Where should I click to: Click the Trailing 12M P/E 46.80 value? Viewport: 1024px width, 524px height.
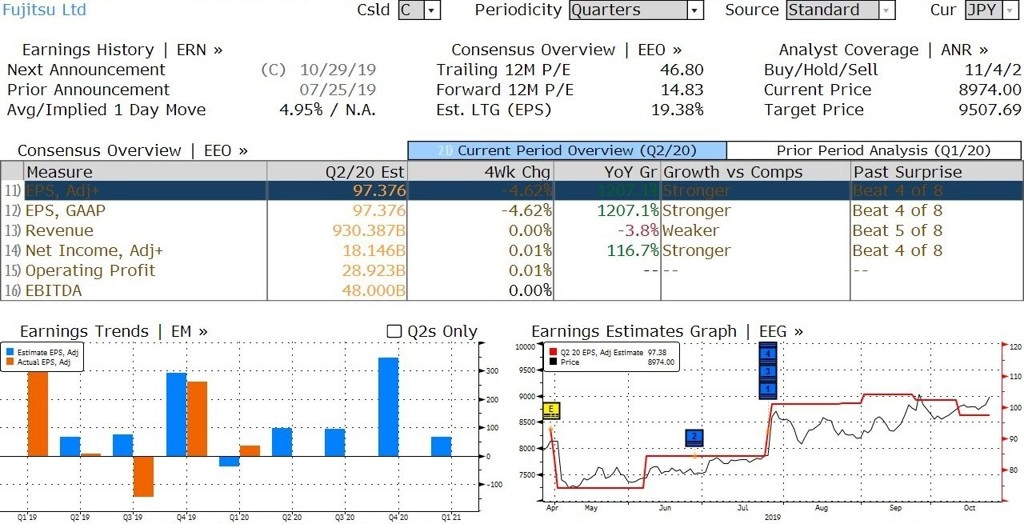pyautogui.click(x=682, y=70)
